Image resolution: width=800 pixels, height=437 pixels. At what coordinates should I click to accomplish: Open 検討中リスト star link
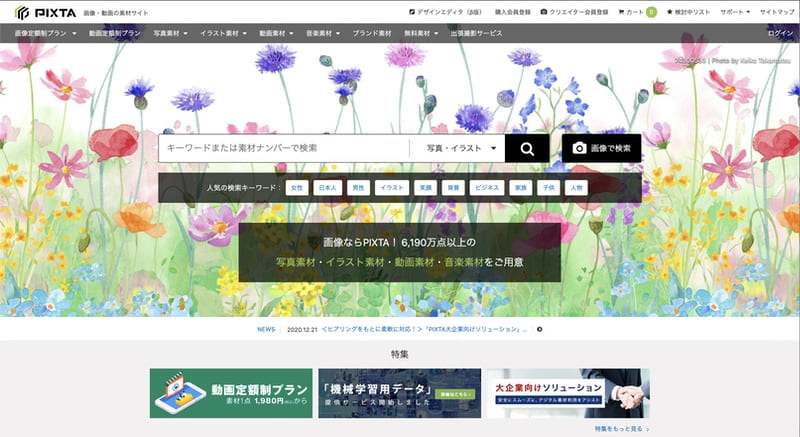[688, 12]
